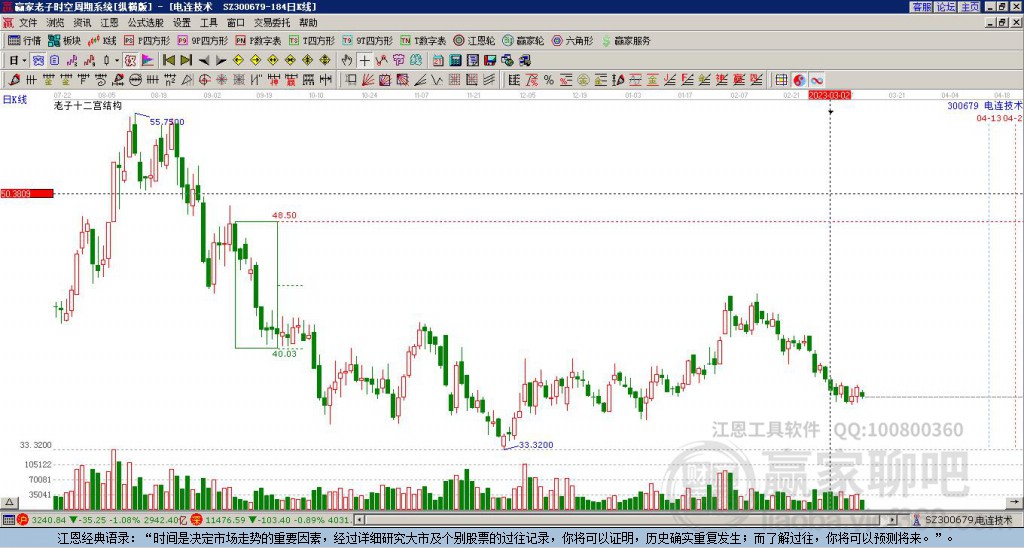Open the 江恩轮 Gann wheel
Screen dimensions: 1024x548
pyautogui.click(x=474, y=40)
